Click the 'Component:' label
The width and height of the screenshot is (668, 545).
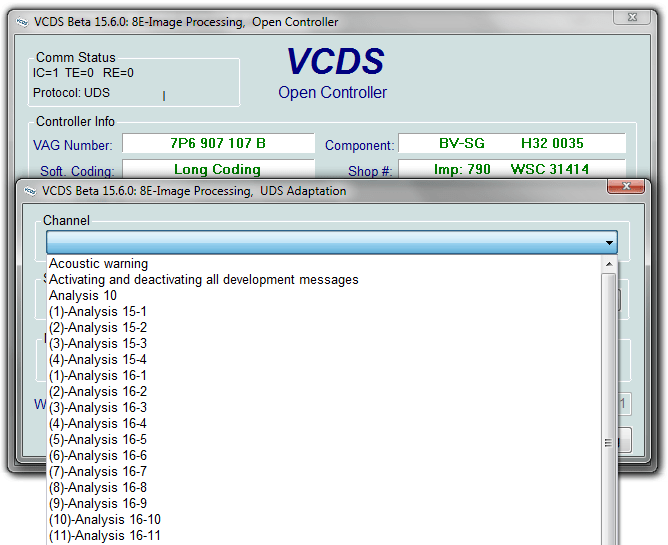[360, 145]
